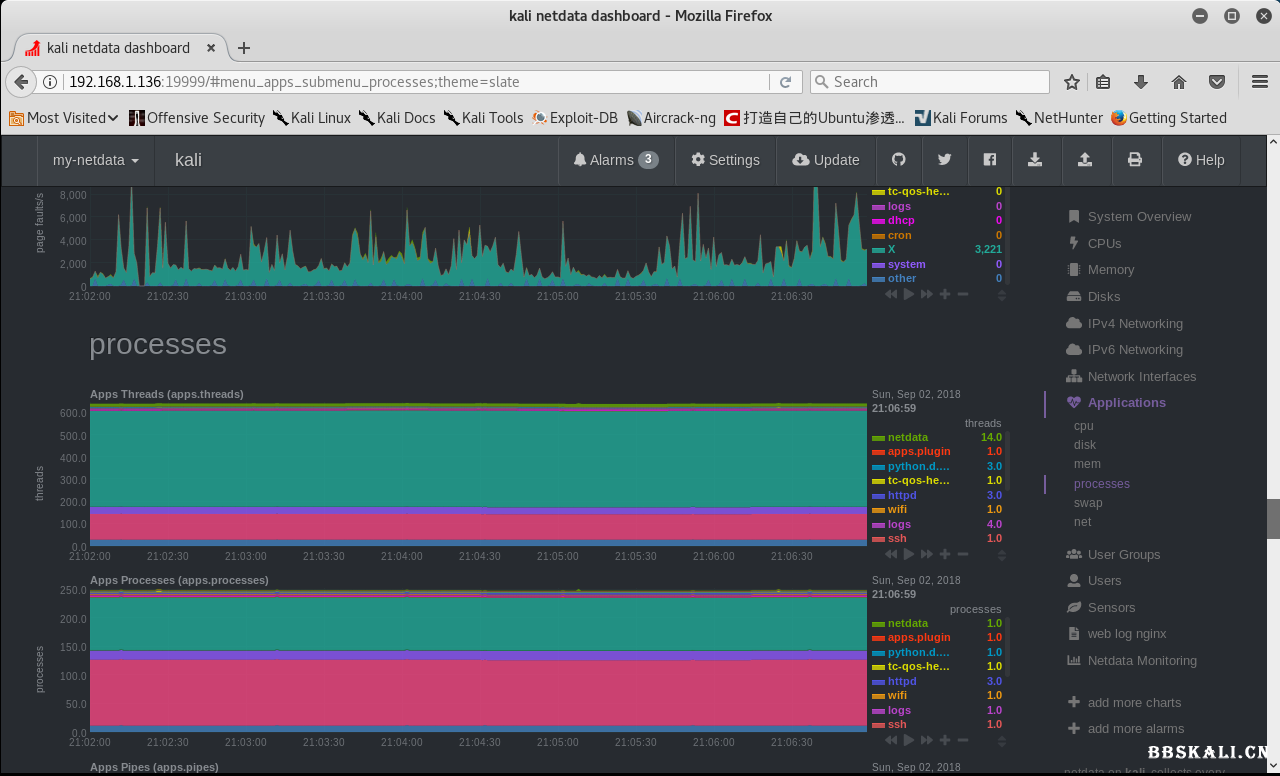Image resolution: width=1280 pixels, height=776 pixels.
Task: Click the download snapshot icon
Action: (1035, 160)
